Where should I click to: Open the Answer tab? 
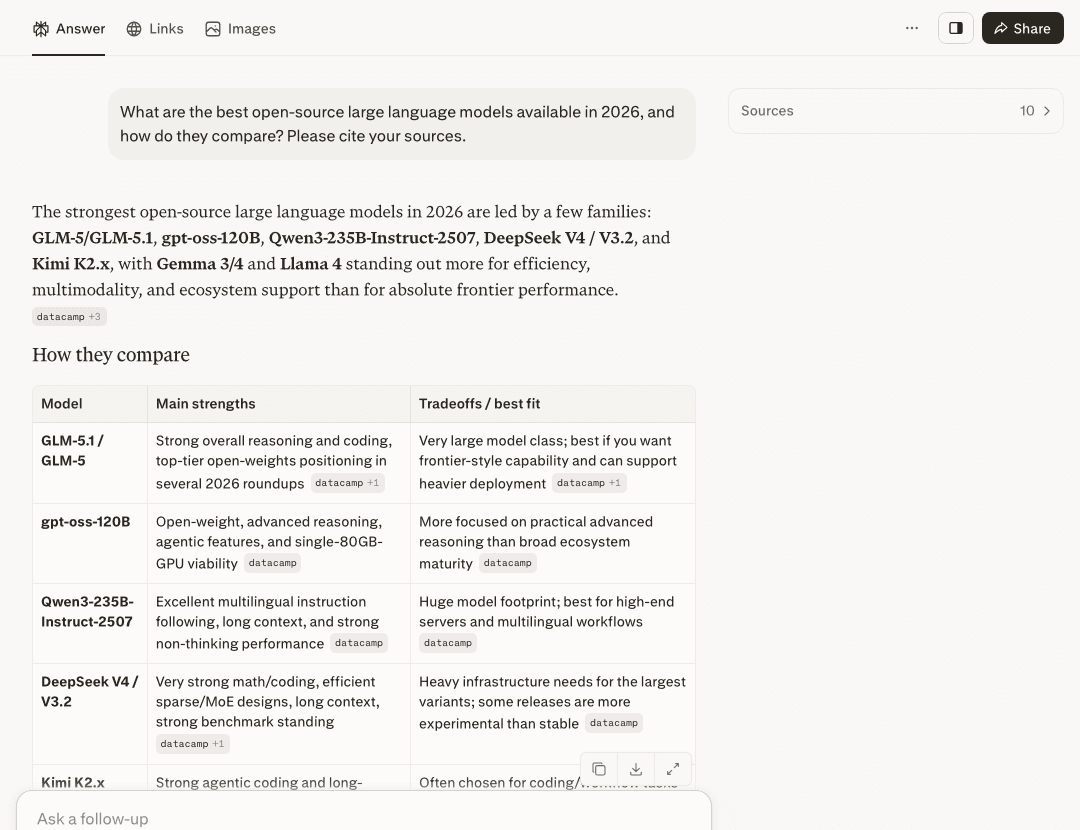69,28
